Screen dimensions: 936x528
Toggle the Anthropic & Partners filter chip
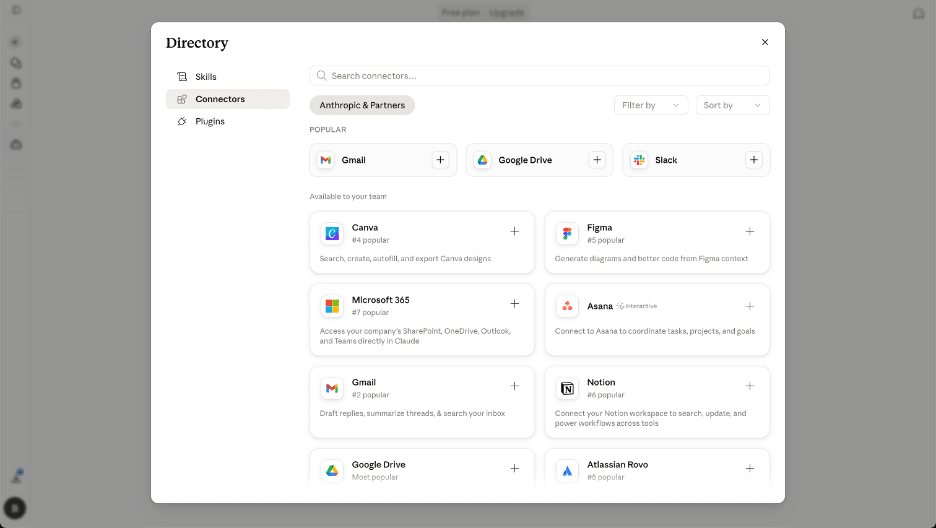coord(362,105)
